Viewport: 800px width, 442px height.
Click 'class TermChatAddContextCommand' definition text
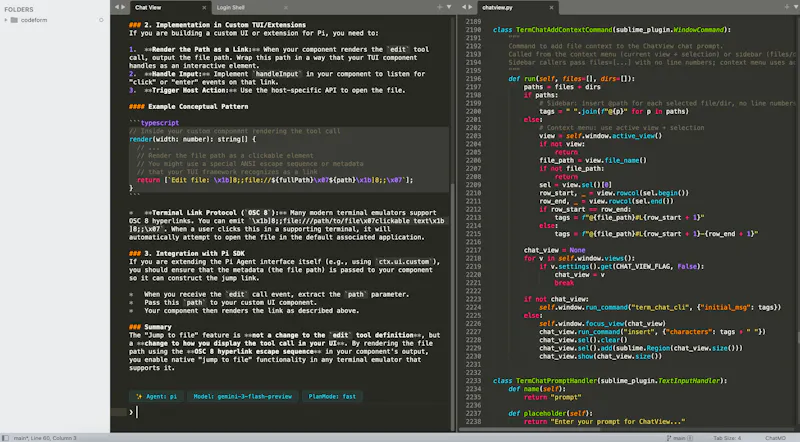pos(553,30)
